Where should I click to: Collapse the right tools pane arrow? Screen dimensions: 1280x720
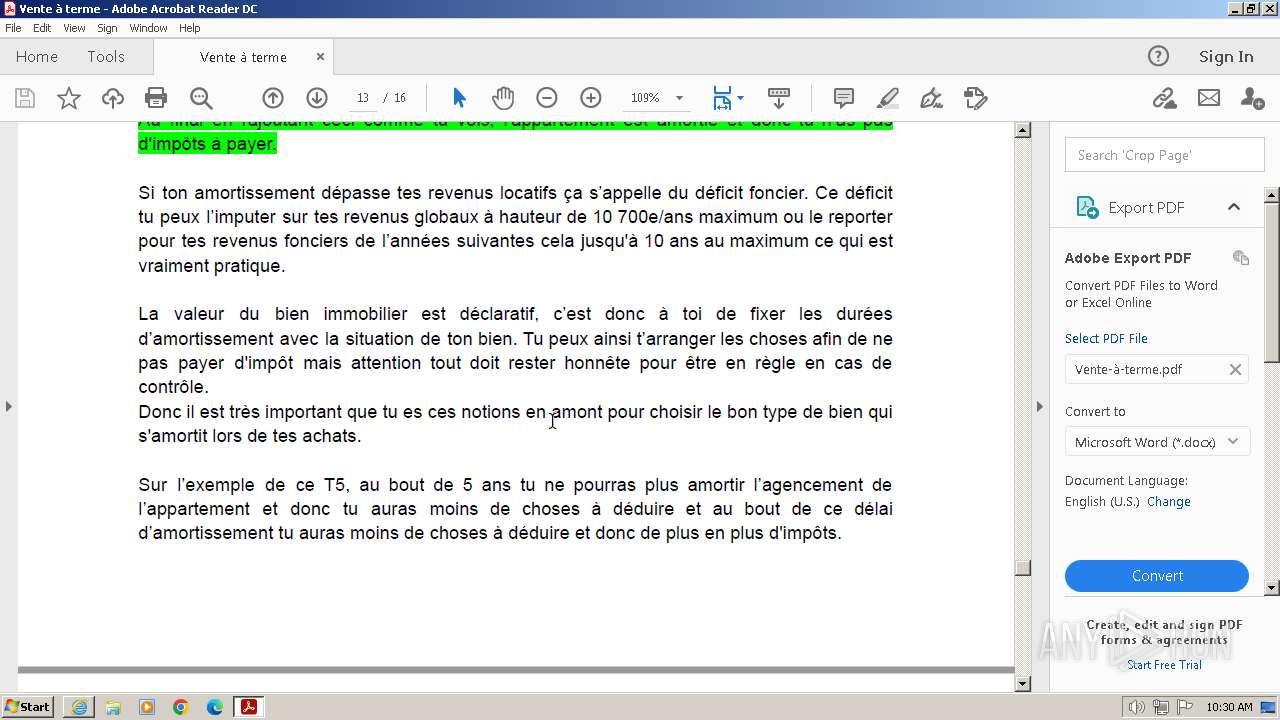[x=1039, y=406]
